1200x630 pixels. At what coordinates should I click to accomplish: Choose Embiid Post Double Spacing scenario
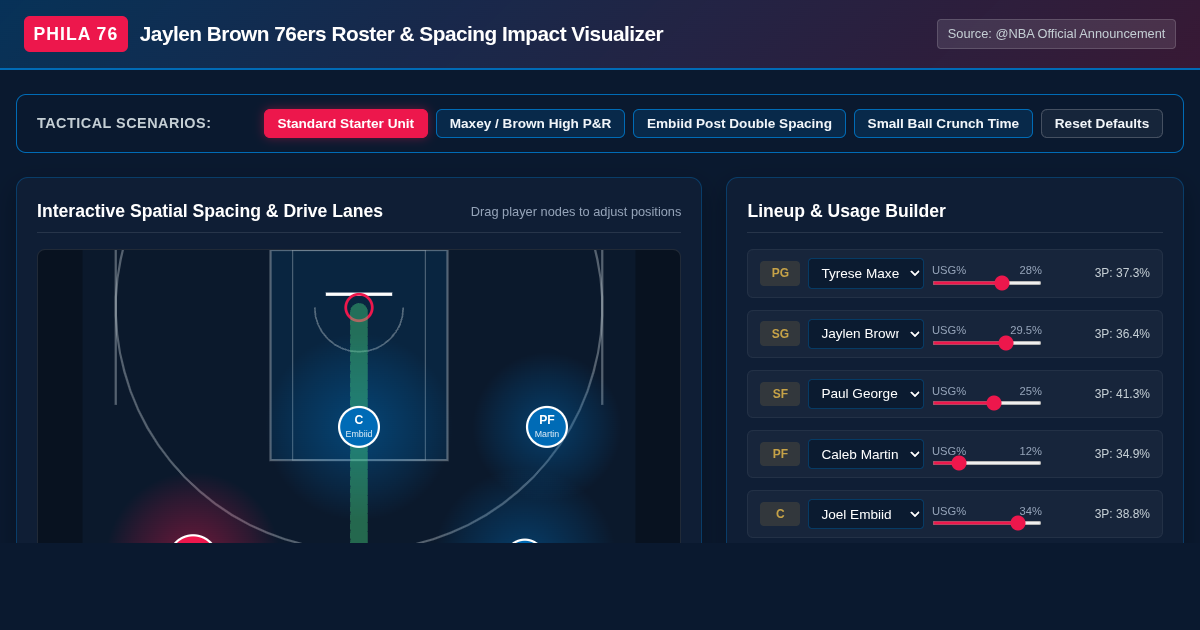pos(739,123)
